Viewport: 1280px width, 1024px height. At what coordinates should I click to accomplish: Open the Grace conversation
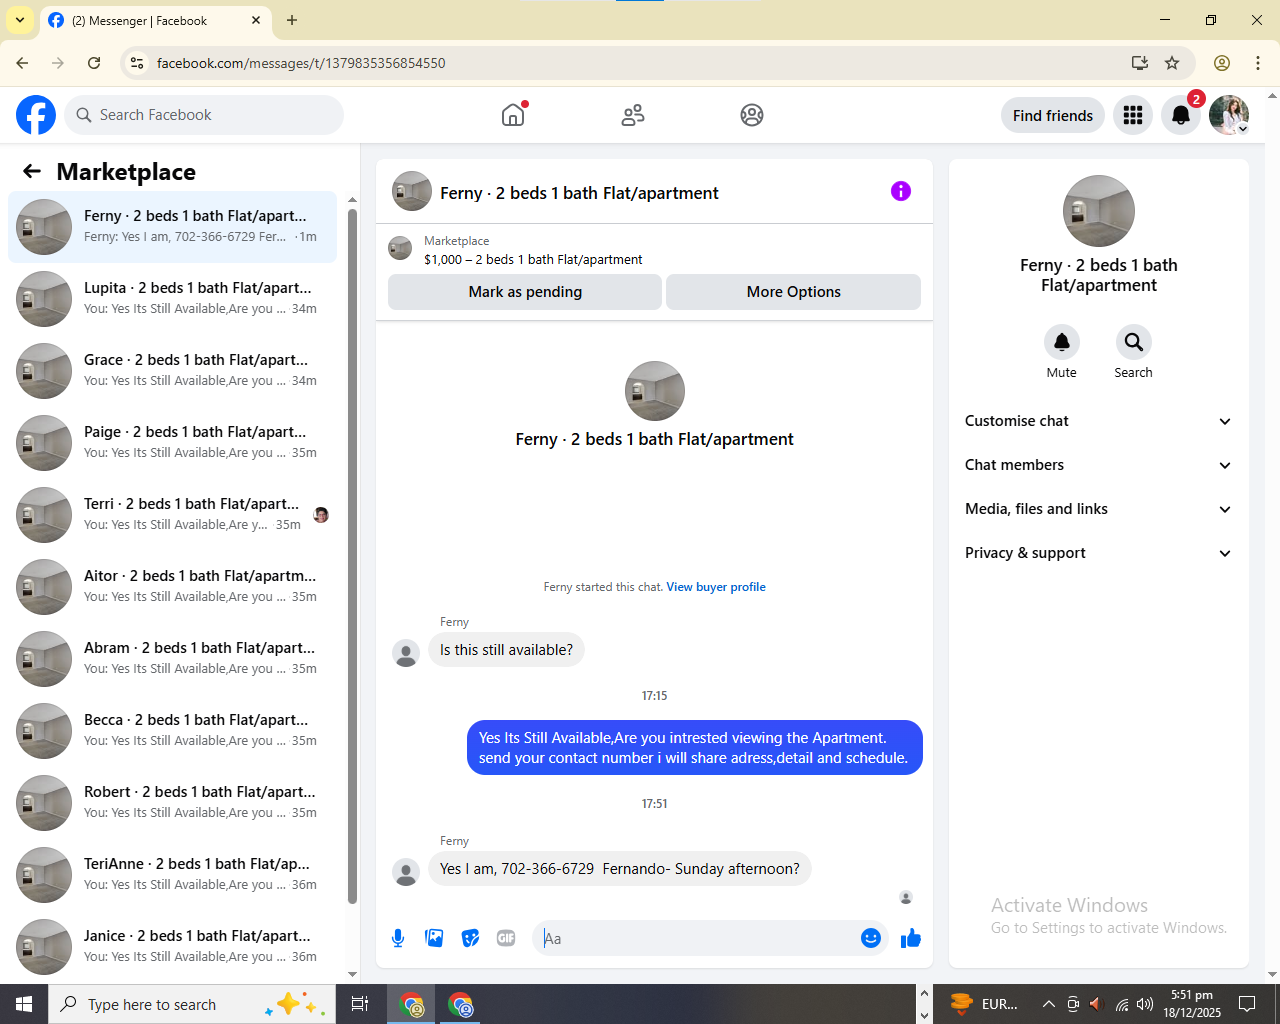point(173,371)
